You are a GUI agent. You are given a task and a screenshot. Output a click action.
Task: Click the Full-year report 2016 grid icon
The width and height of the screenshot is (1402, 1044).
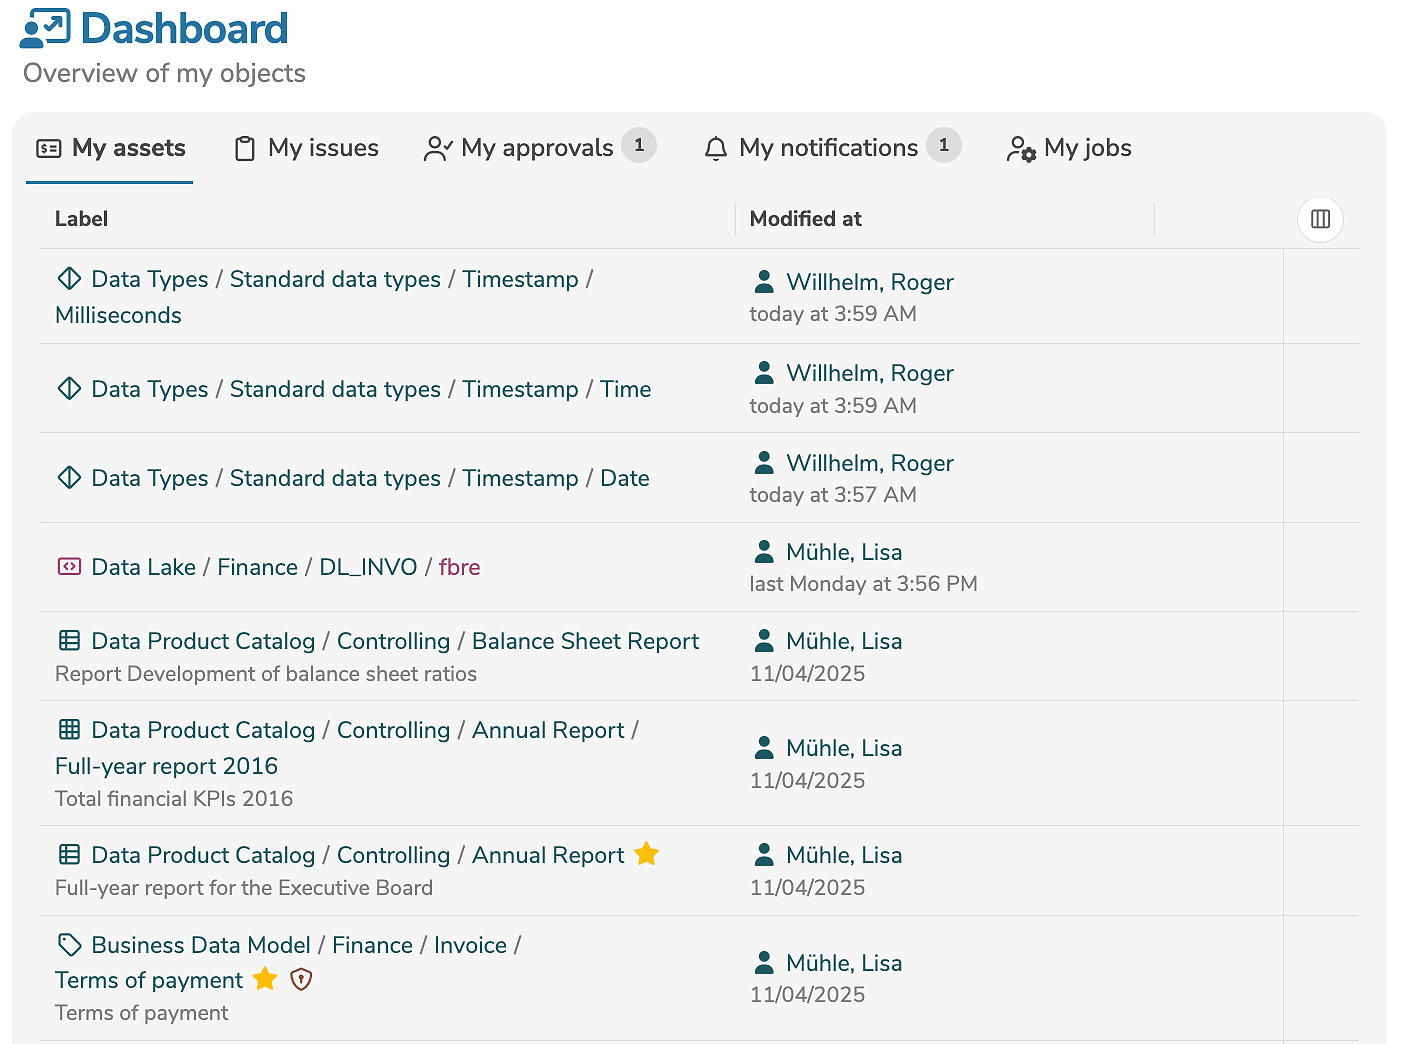point(69,730)
